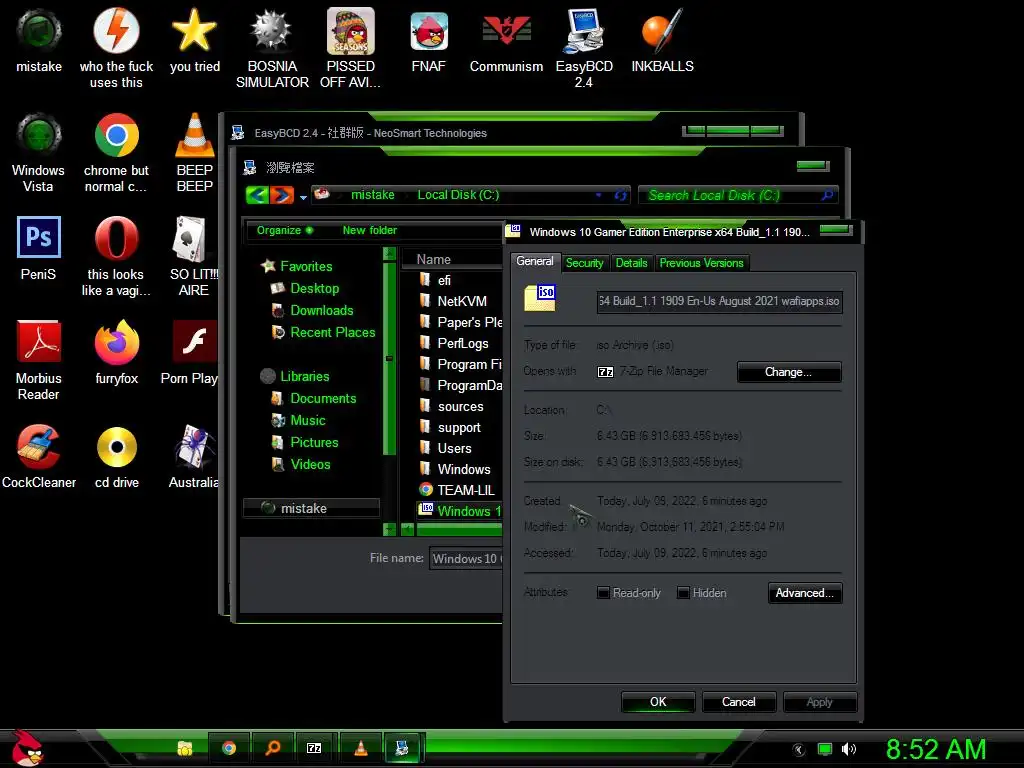Click the Change... button for opens with
Viewport: 1024px width, 768px height.
[789, 372]
